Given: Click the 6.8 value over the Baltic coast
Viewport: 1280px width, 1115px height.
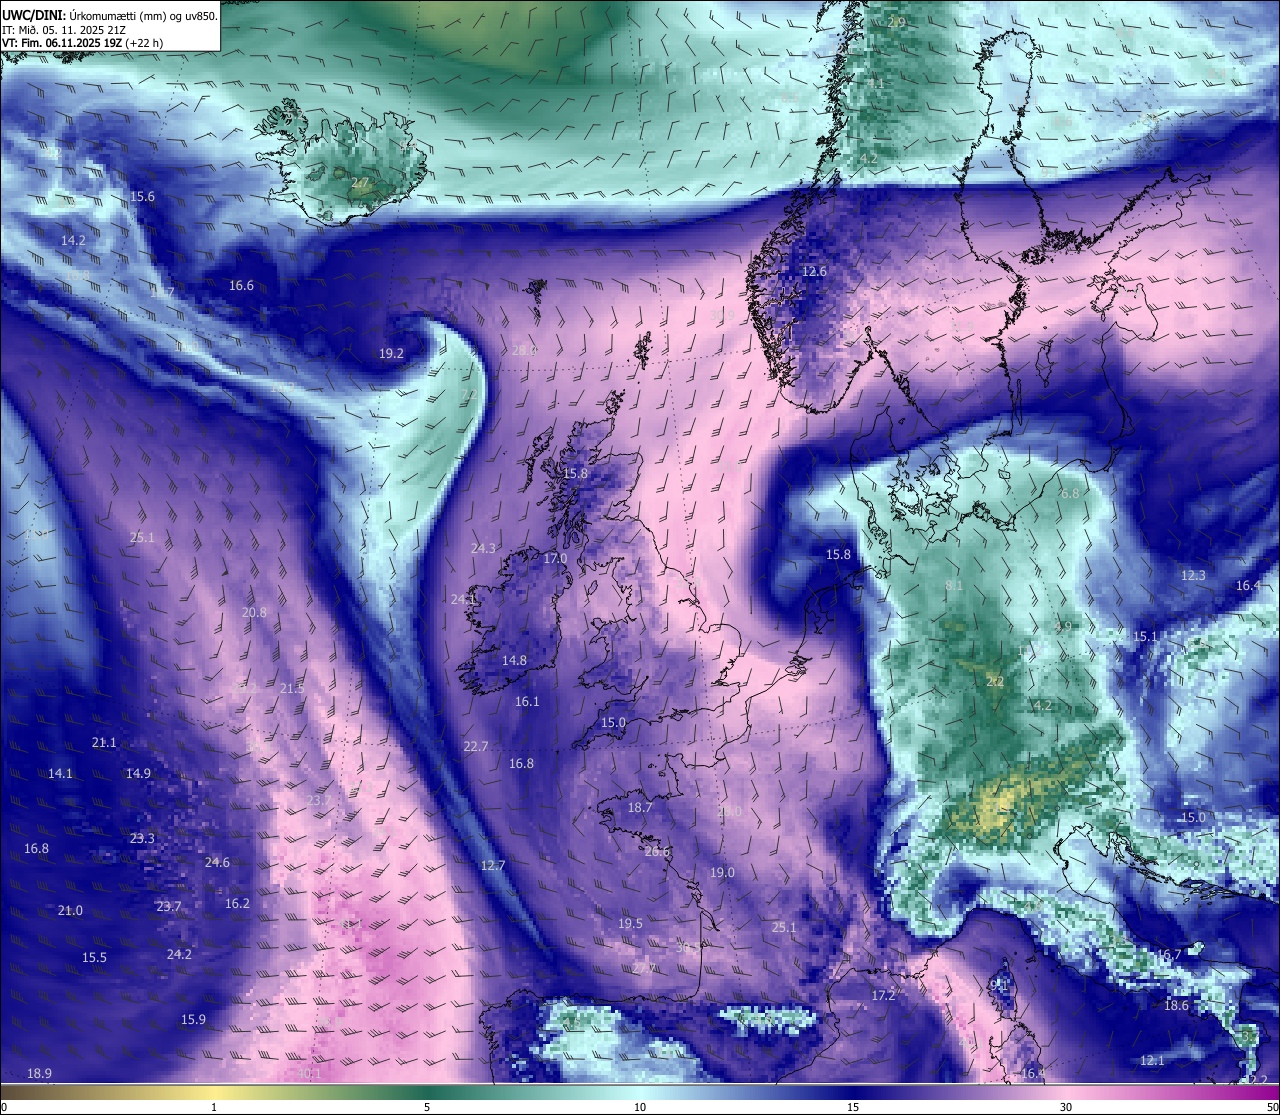Looking at the screenshot, I should pyautogui.click(x=1070, y=494).
